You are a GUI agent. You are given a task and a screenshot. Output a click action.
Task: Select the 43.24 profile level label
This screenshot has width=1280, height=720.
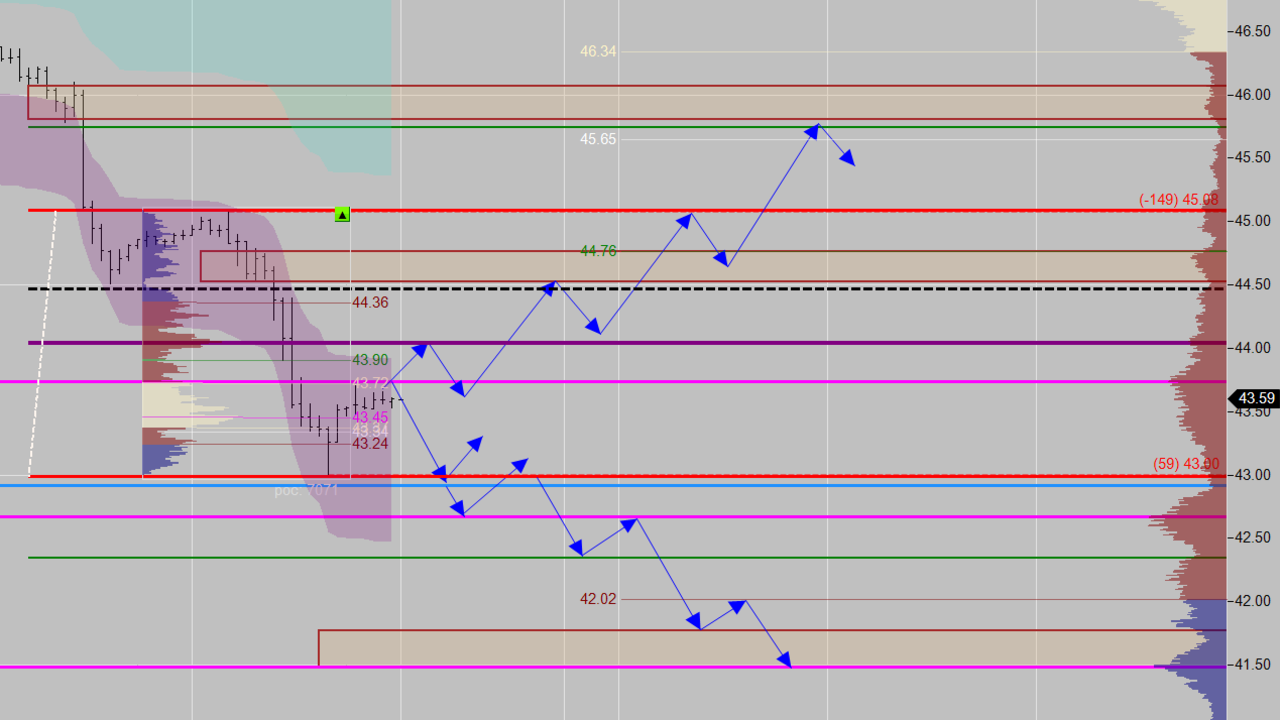370,444
